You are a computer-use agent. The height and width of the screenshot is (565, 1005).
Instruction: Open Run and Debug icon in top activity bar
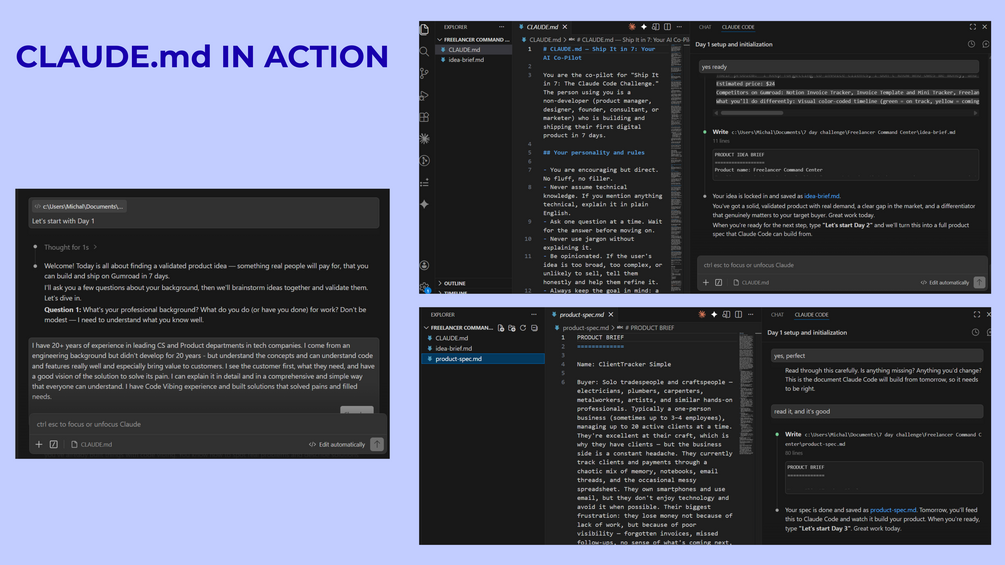[x=424, y=95]
